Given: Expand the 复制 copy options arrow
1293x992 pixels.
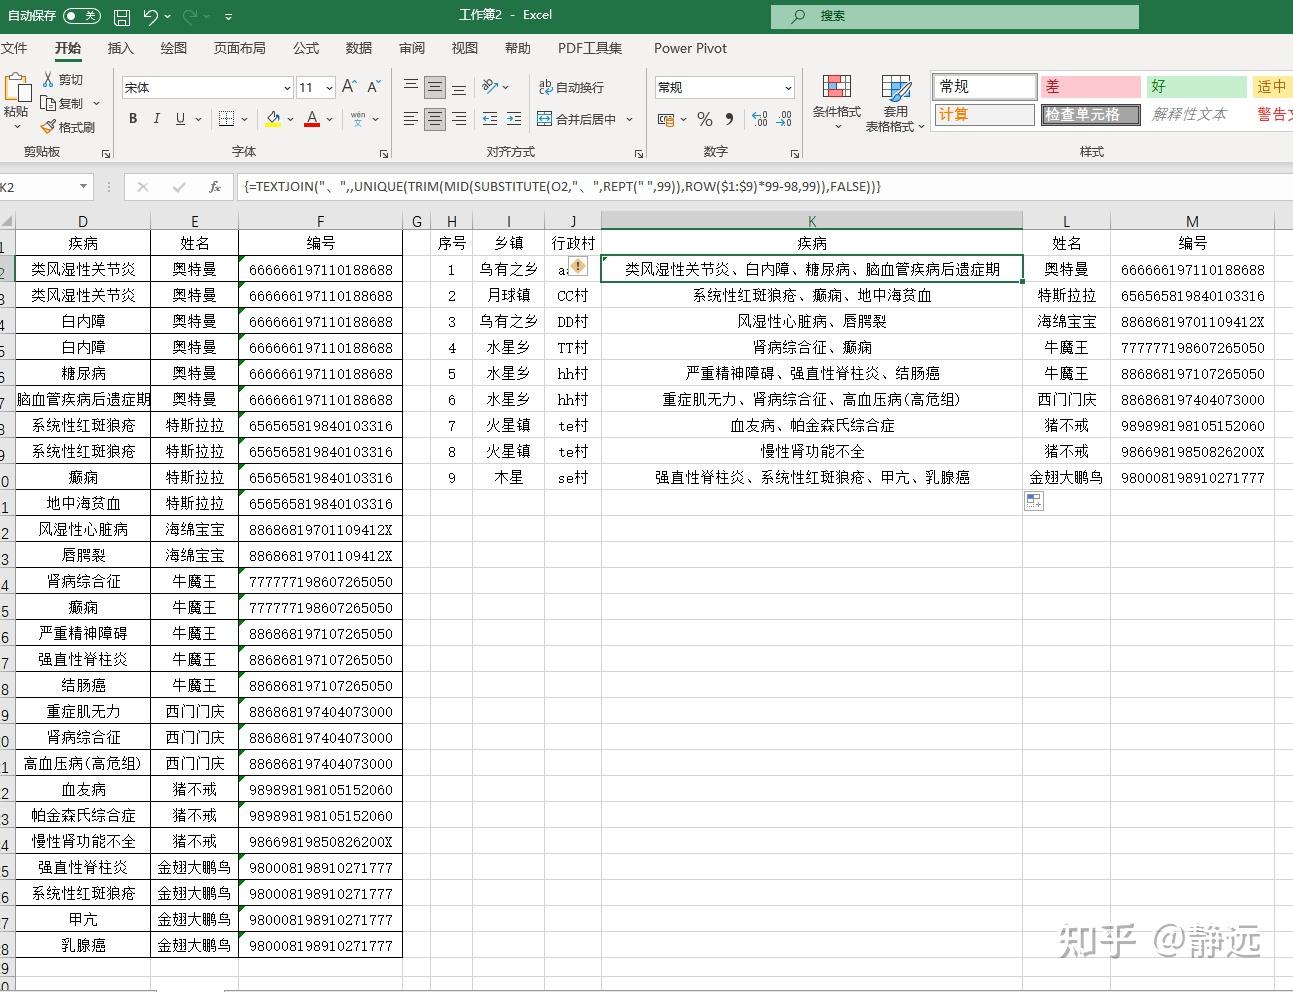Looking at the screenshot, I should point(97,104).
